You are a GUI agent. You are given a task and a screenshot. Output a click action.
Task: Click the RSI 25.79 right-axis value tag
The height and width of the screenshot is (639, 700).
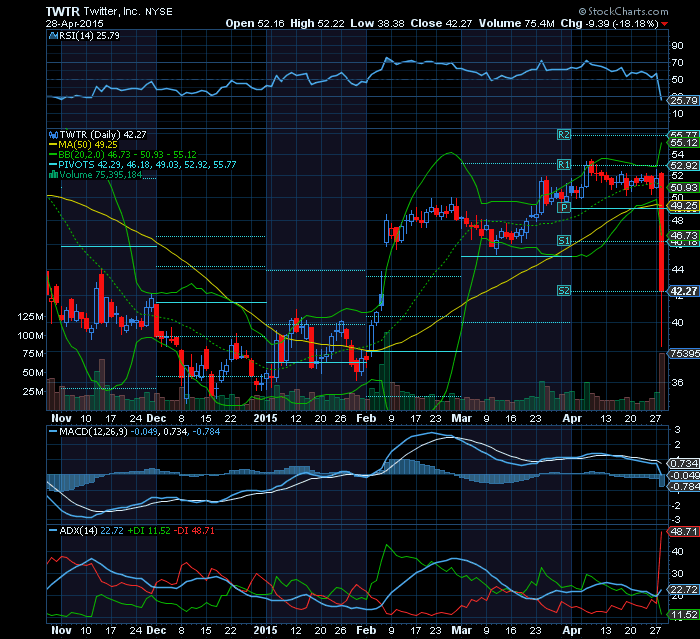click(683, 100)
